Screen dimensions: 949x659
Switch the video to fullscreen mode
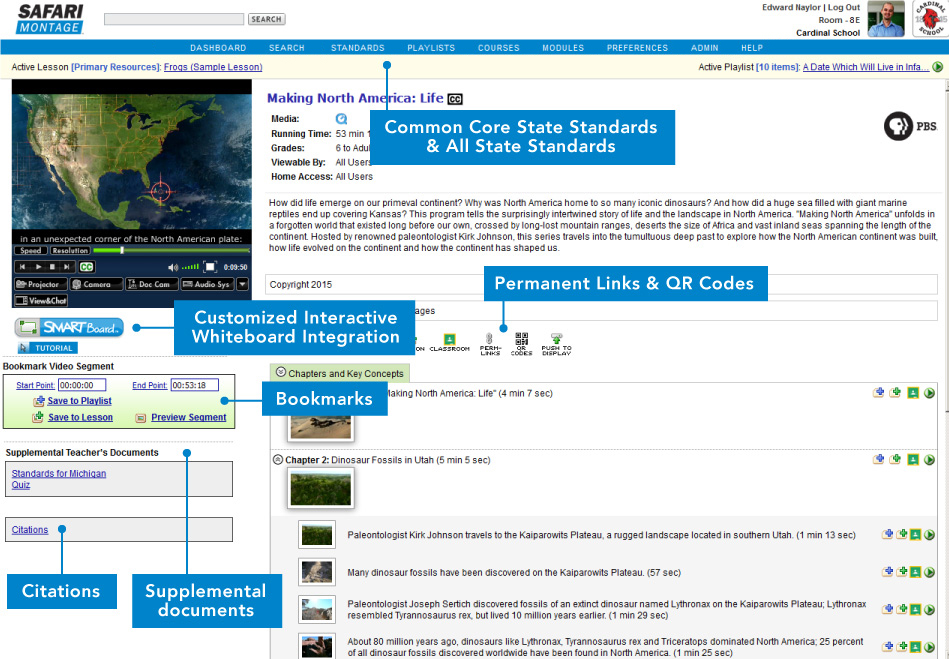210,267
